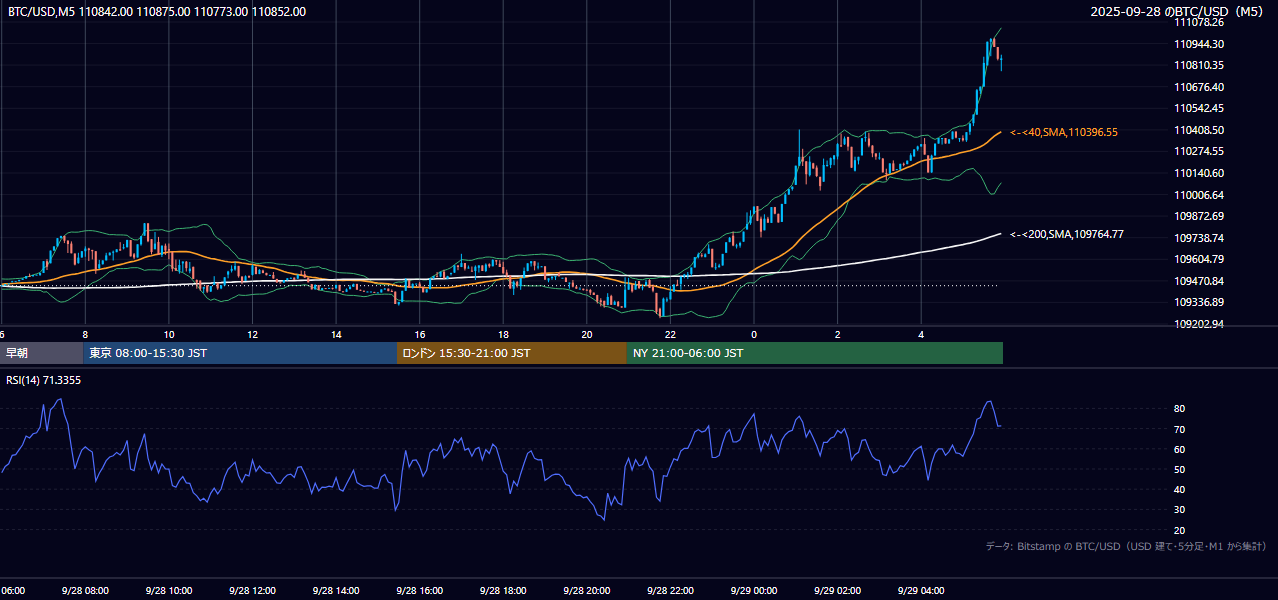Image resolution: width=1278 pixels, height=600 pixels.
Task: Click the RSI axis level 70
Action: coord(1180,429)
